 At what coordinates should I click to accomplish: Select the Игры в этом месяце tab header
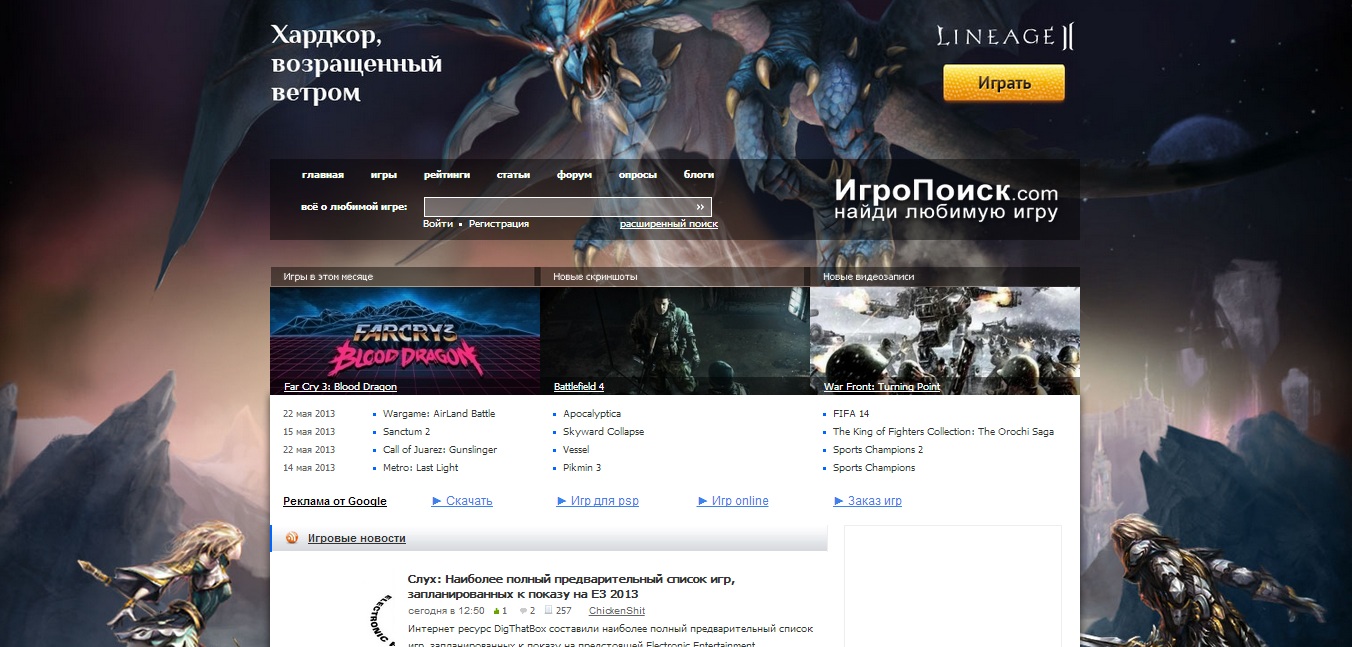pyautogui.click(x=402, y=276)
